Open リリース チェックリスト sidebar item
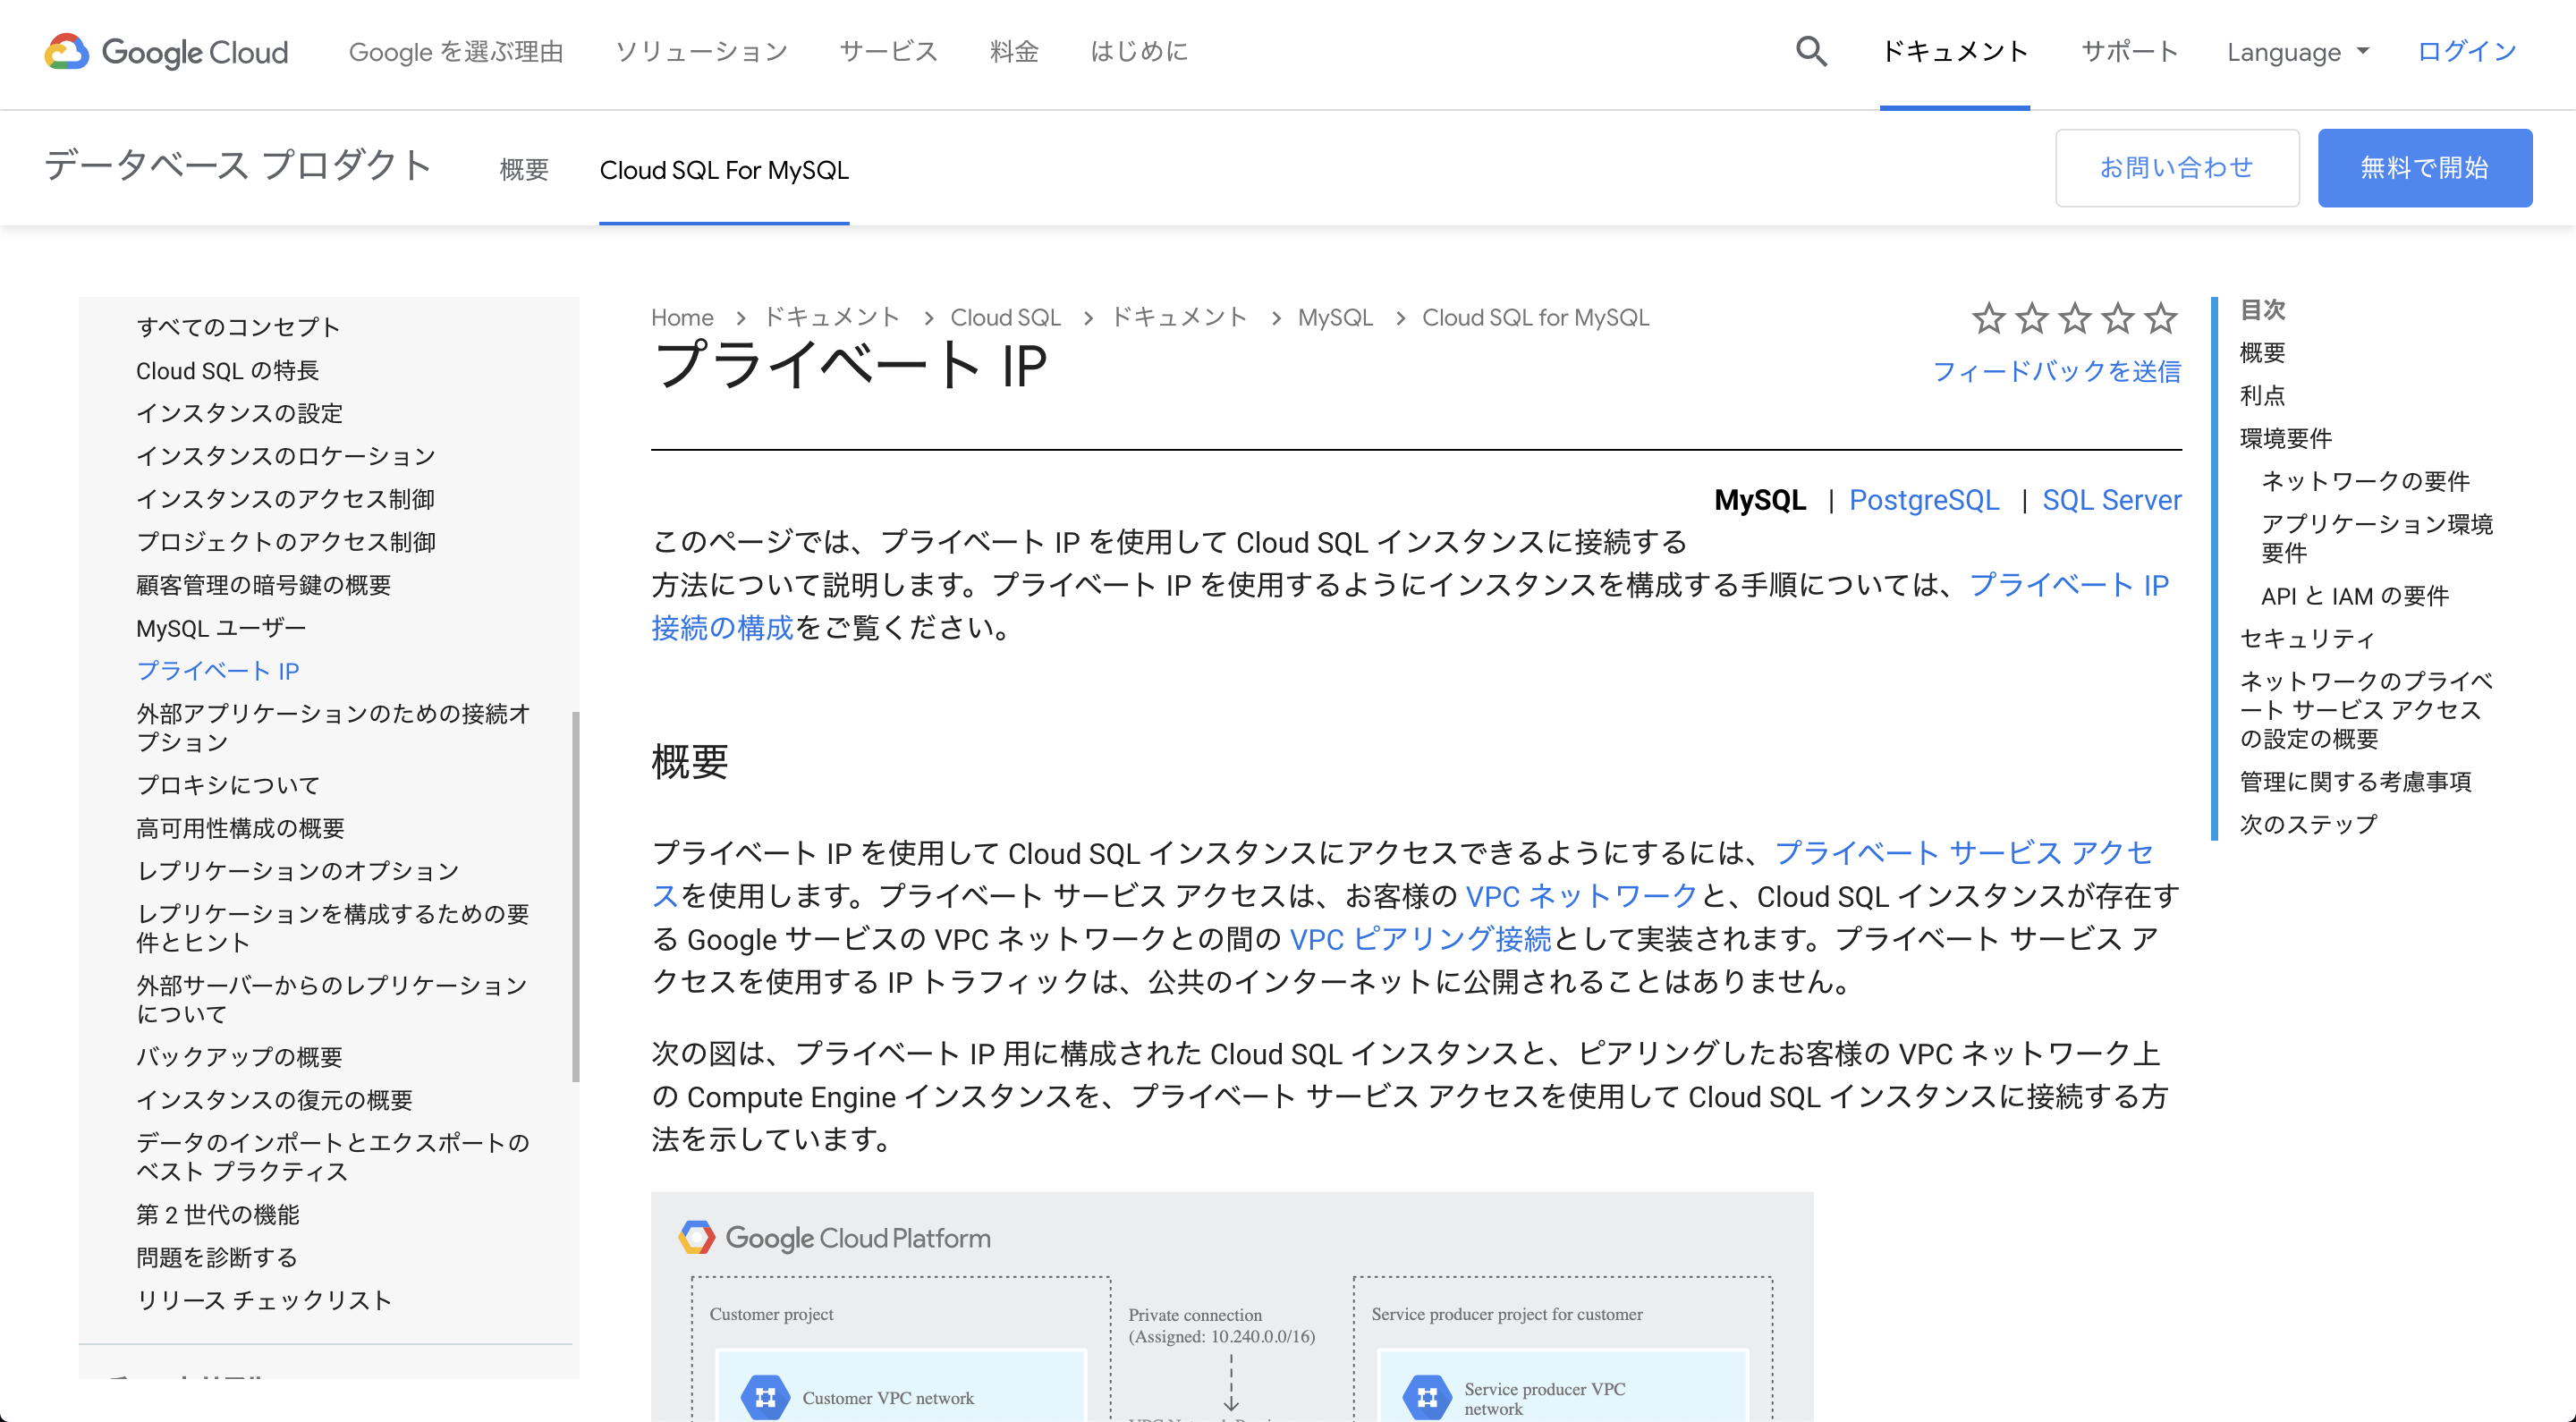The height and width of the screenshot is (1422, 2576). coord(264,1300)
